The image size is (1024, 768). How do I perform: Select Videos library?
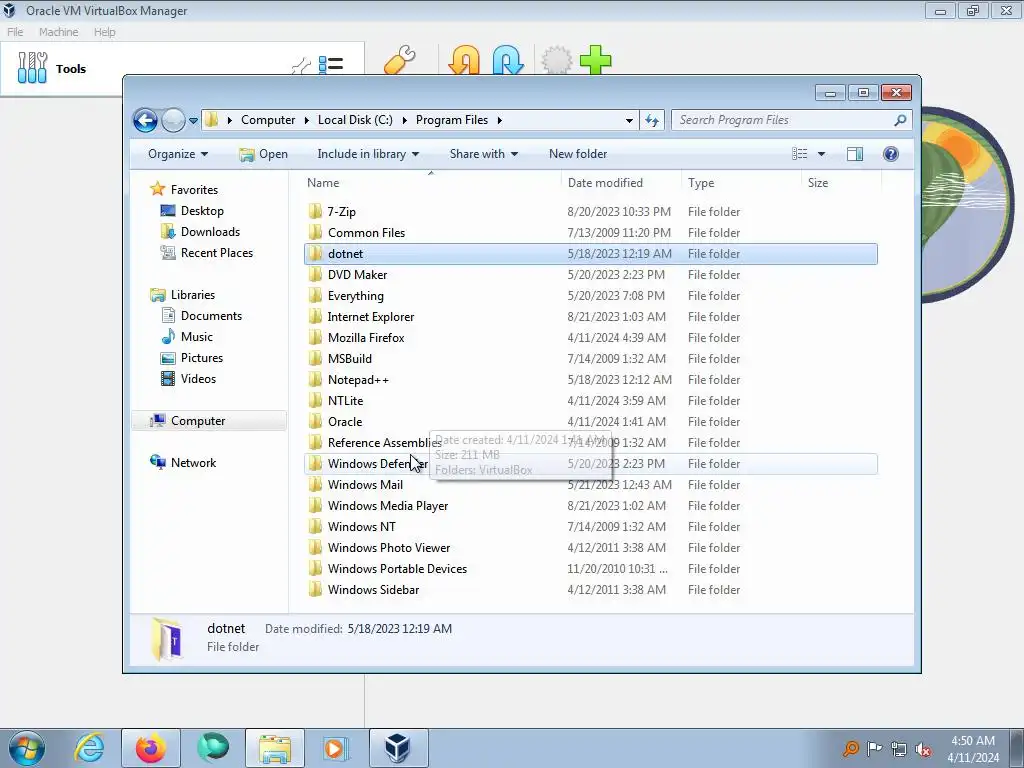click(x=198, y=379)
